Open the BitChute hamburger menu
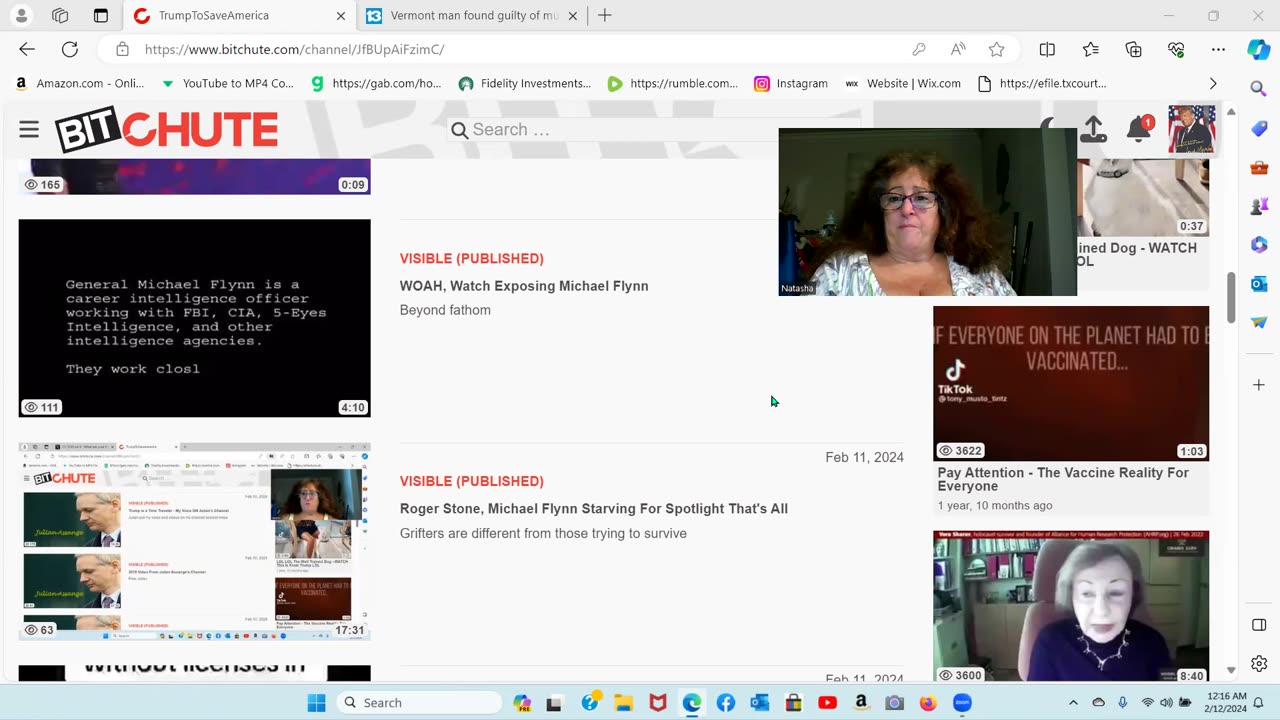Screen dimensions: 1280x720 (x=29, y=129)
